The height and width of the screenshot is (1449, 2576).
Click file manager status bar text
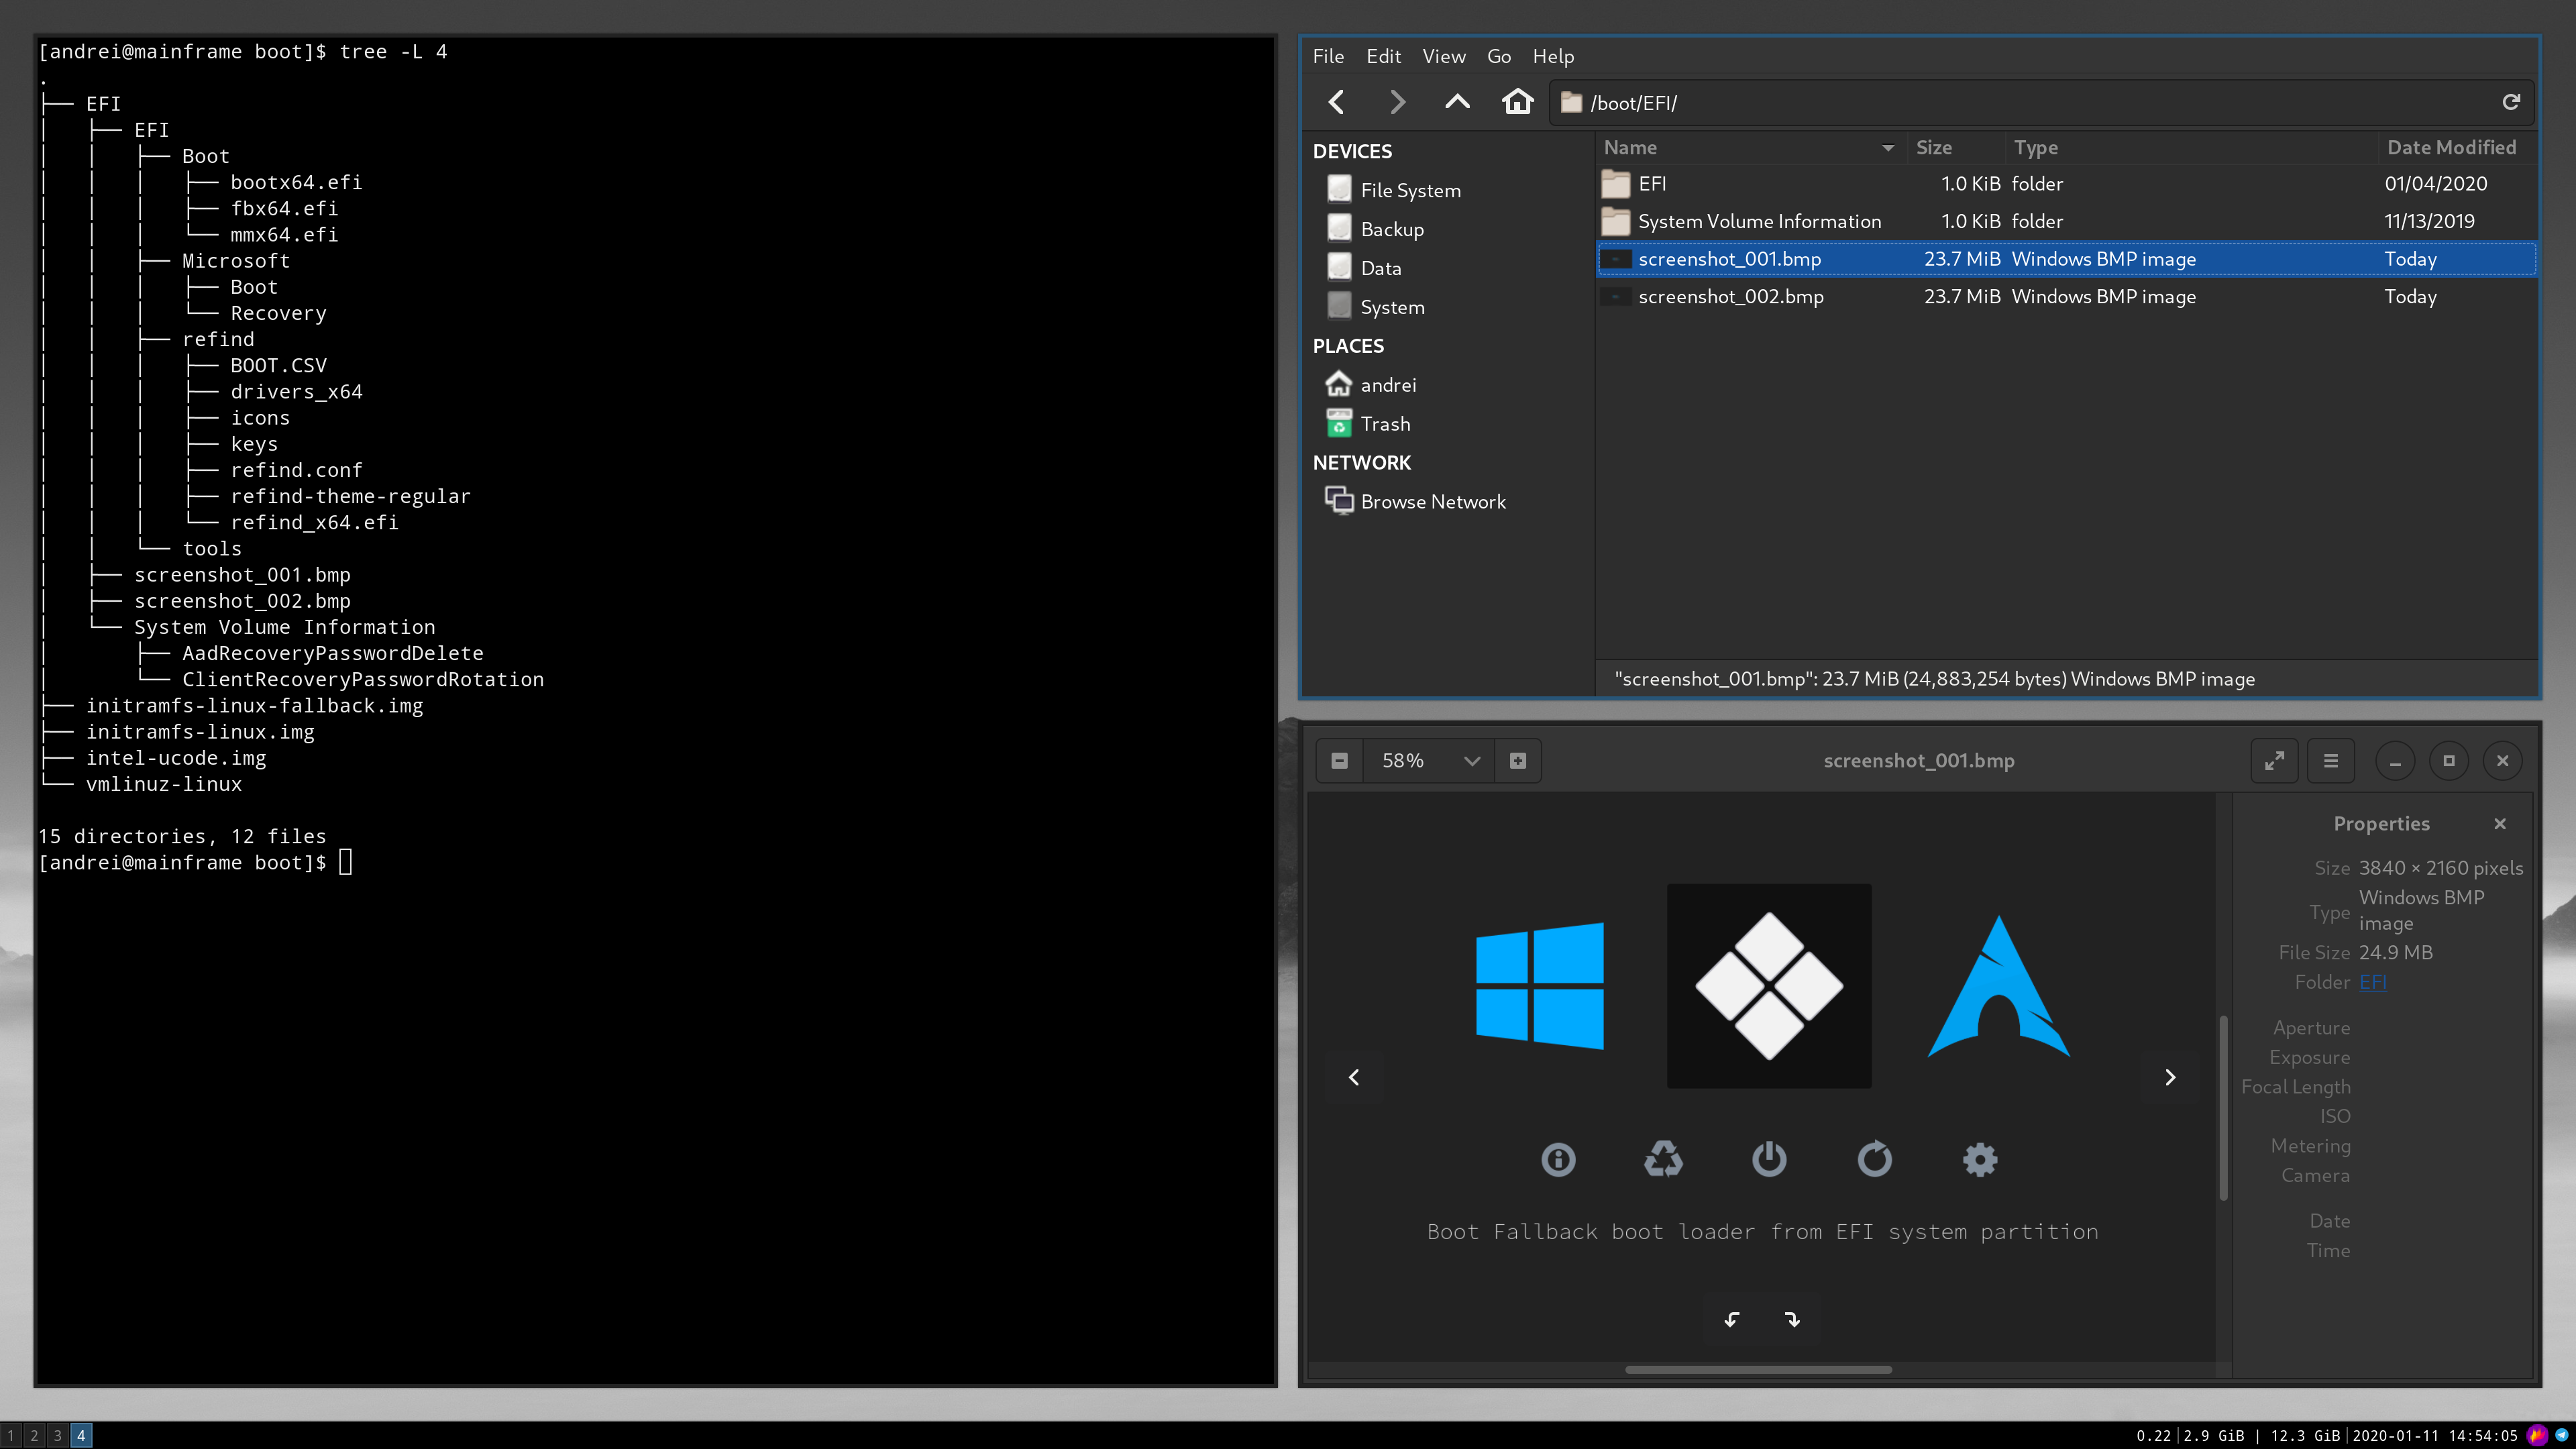(x=1934, y=679)
